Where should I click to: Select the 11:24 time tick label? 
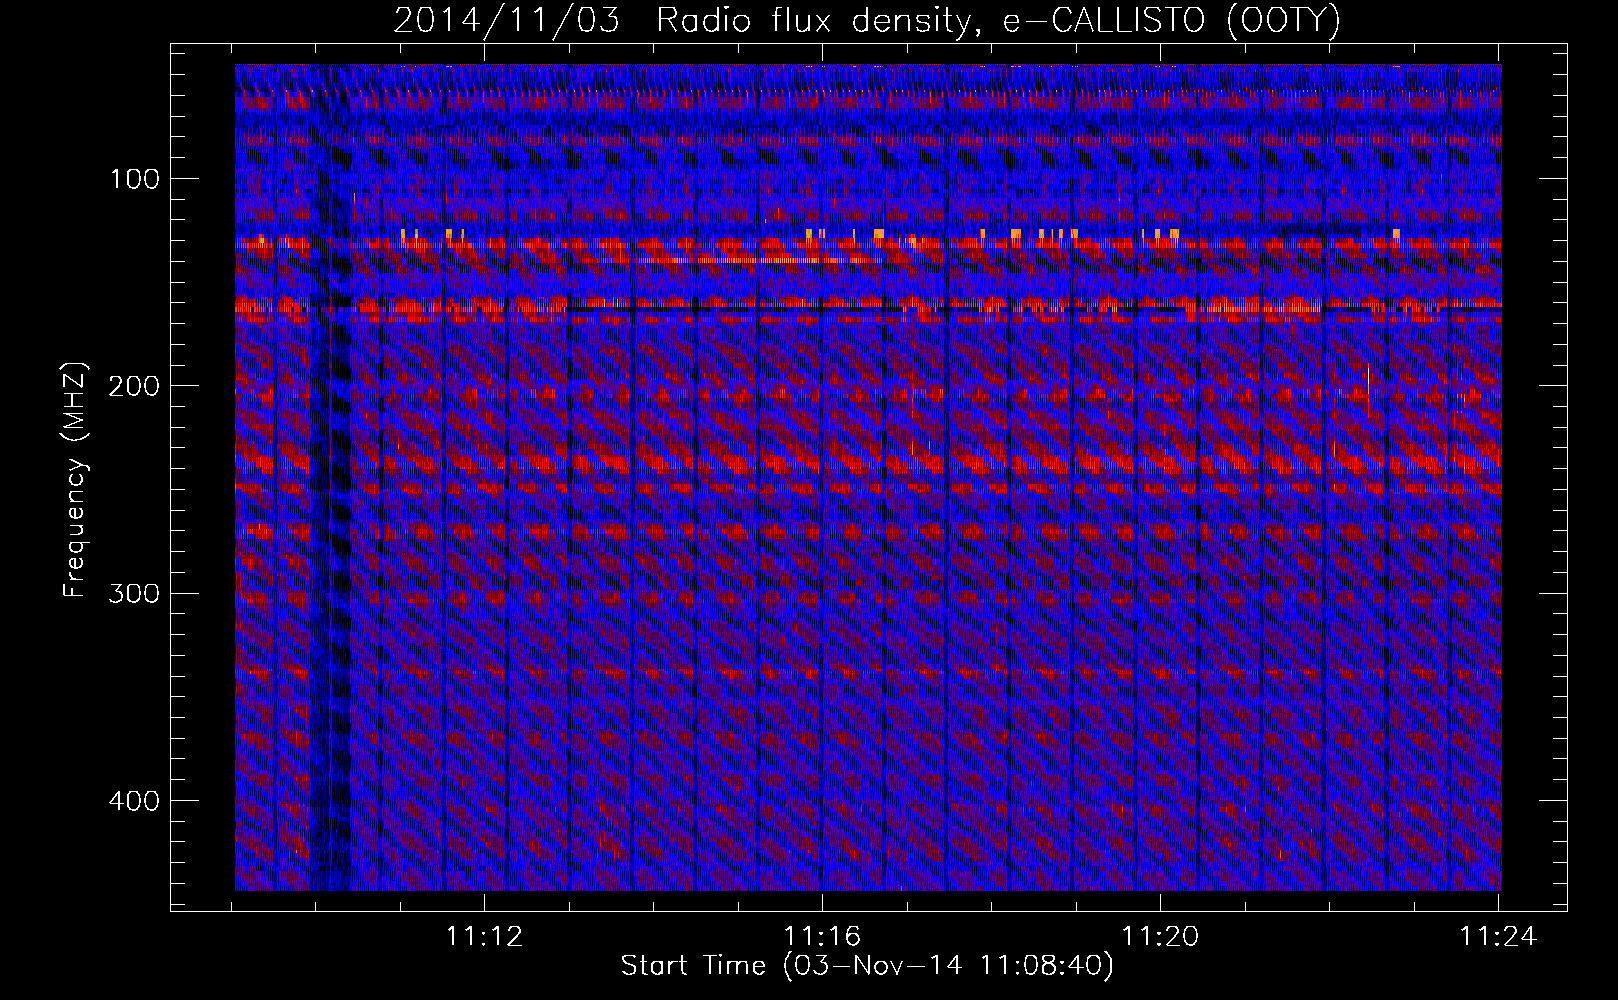(x=1497, y=937)
